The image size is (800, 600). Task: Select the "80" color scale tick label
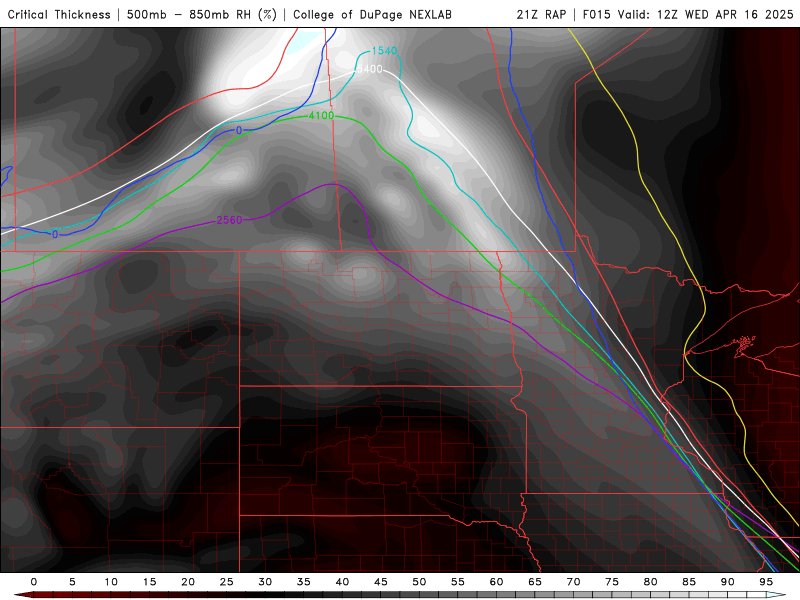click(x=651, y=582)
